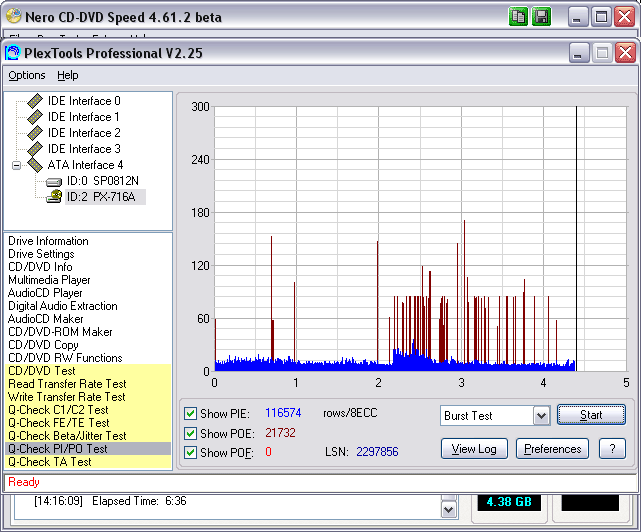Click the green copy icon in Nero window
Viewport: 641px width, 532px height.
[518, 17]
